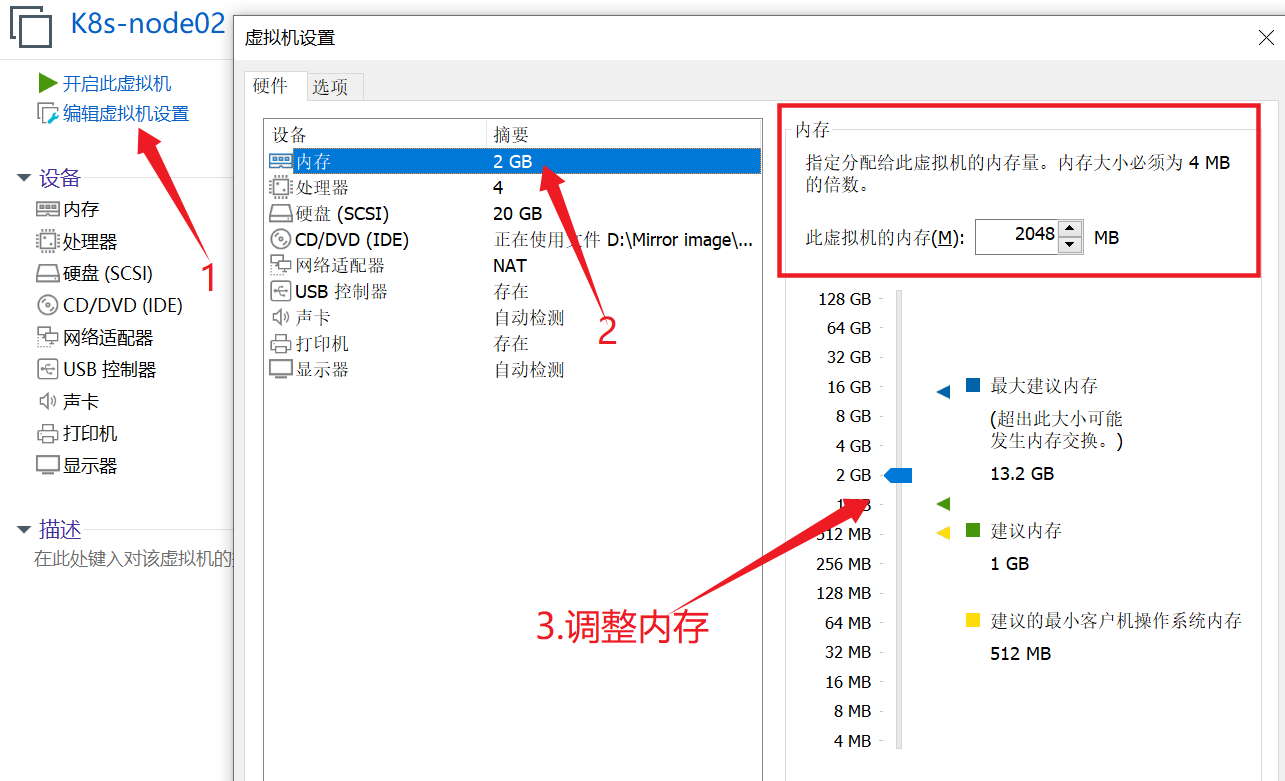Image resolution: width=1285 pixels, height=781 pixels.
Task: Click the green play icon to start VM
Action: point(47,83)
